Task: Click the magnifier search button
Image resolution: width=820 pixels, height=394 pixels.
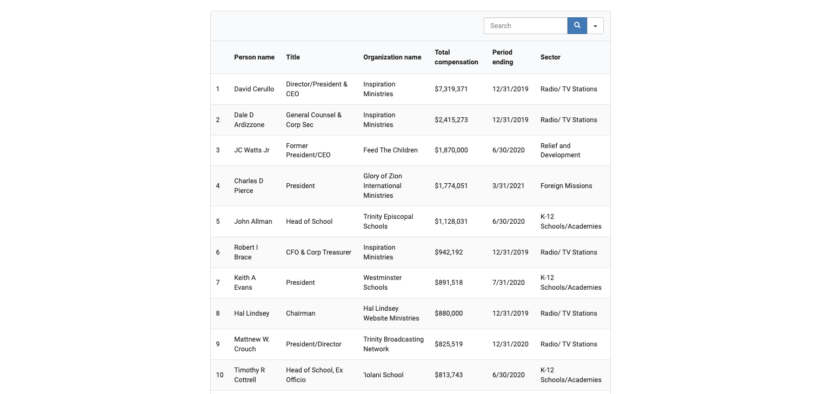Action: click(x=577, y=26)
